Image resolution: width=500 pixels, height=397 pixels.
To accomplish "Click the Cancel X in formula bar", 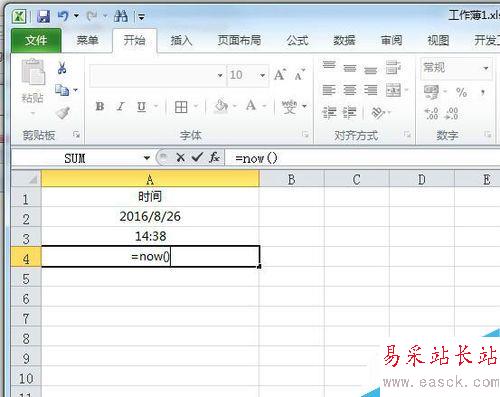I will [180, 157].
